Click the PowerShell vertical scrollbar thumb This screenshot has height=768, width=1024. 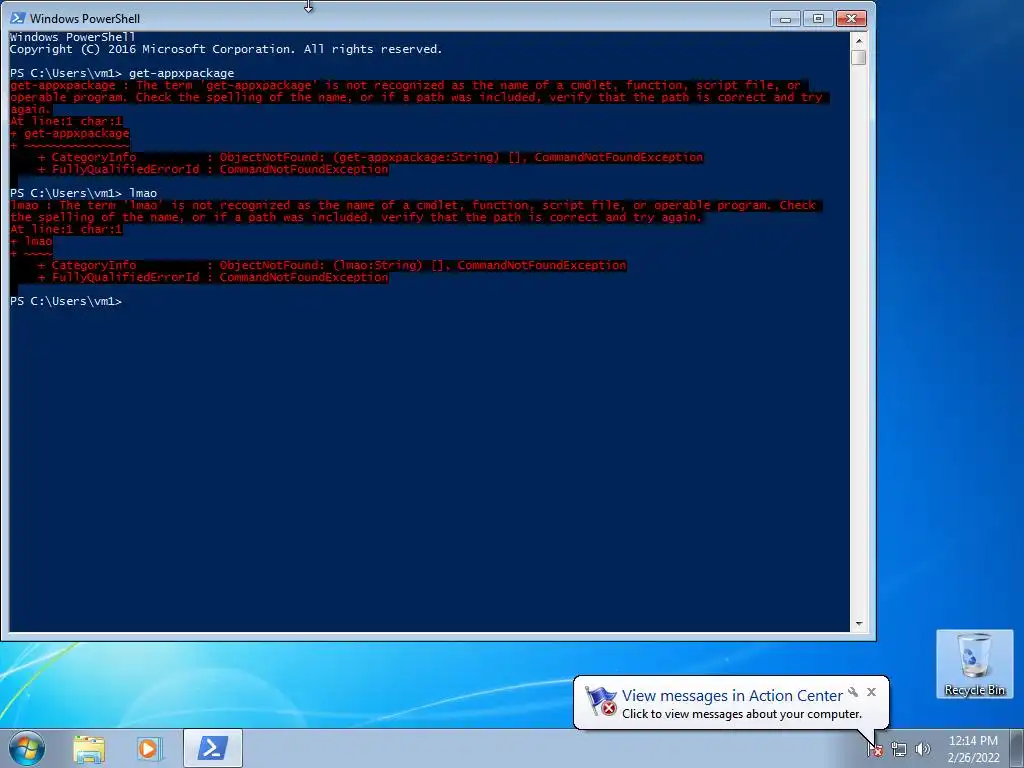[859, 57]
